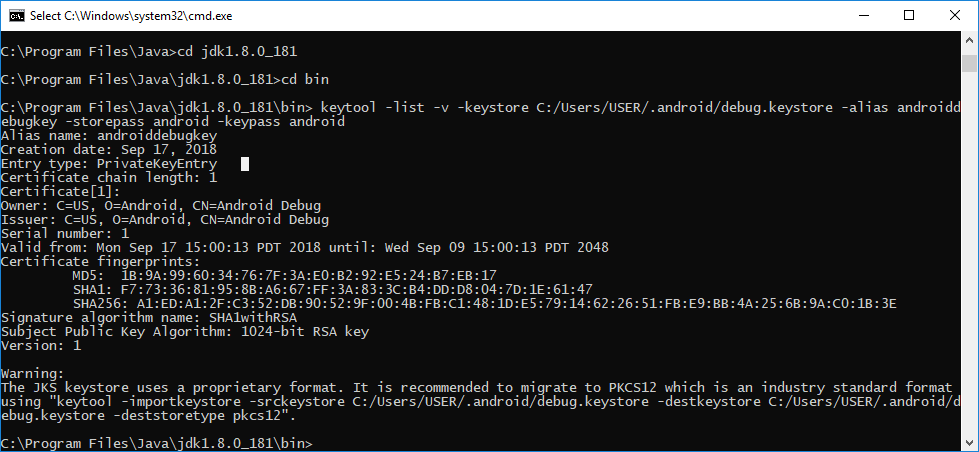Viewport: 979px width, 452px height.
Task: Click the '1024-bit RSA key' text
Action: point(305,332)
